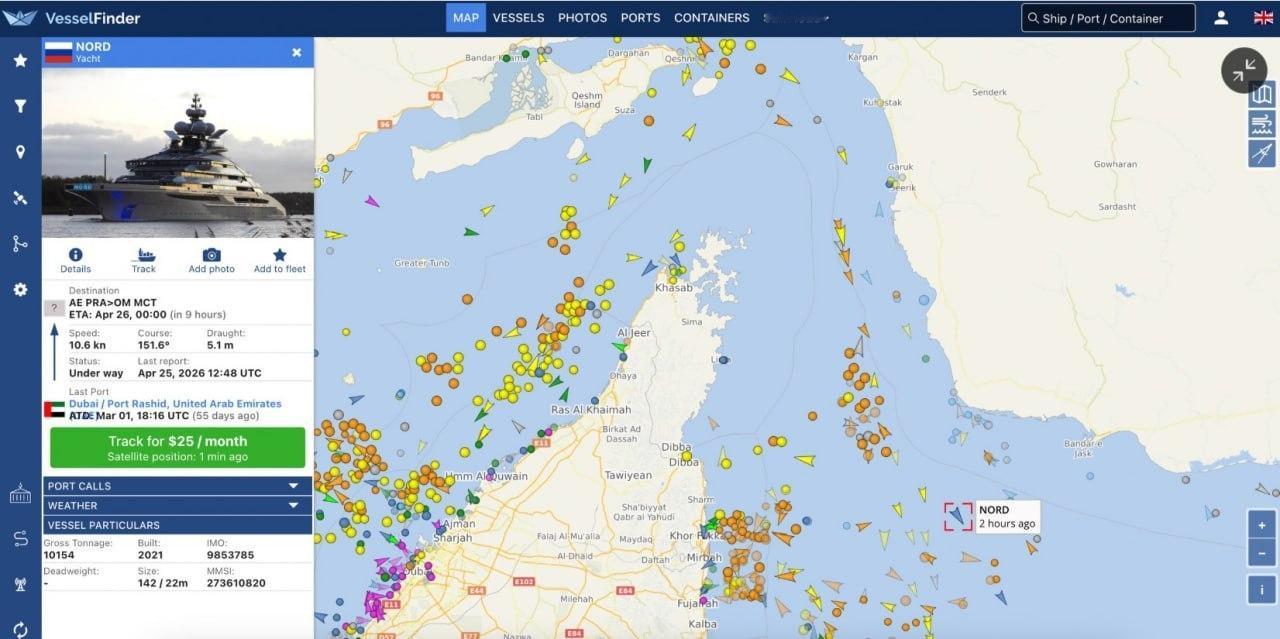Click the Russian flag in panel header
This screenshot has width=1280, height=639.
(58, 53)
